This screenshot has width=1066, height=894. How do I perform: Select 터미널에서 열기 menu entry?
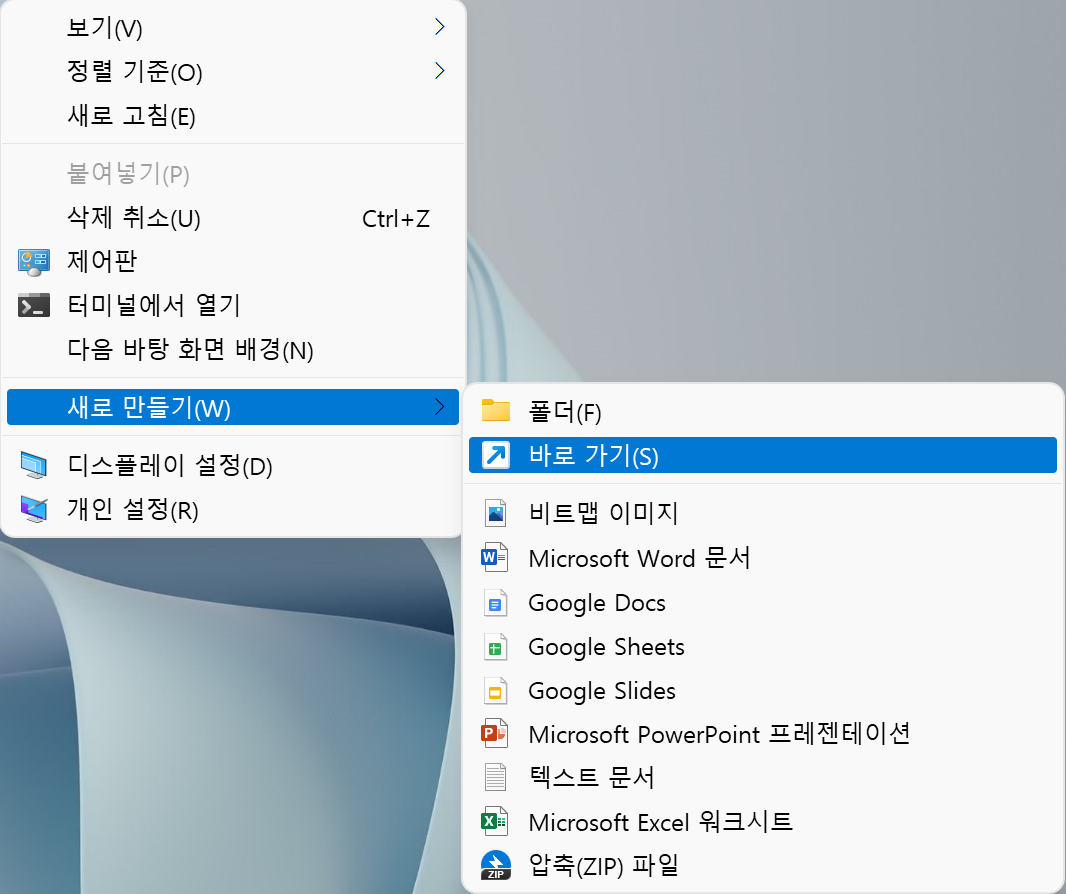click(233, 306)
